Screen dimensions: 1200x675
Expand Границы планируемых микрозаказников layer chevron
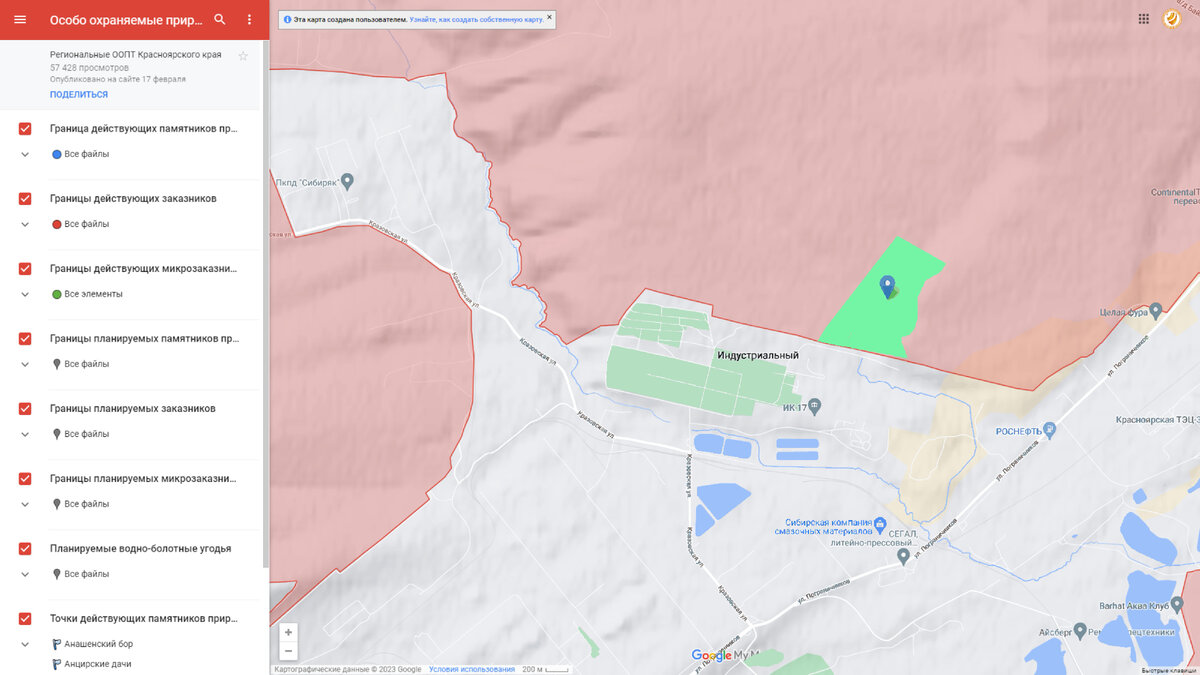25,504
